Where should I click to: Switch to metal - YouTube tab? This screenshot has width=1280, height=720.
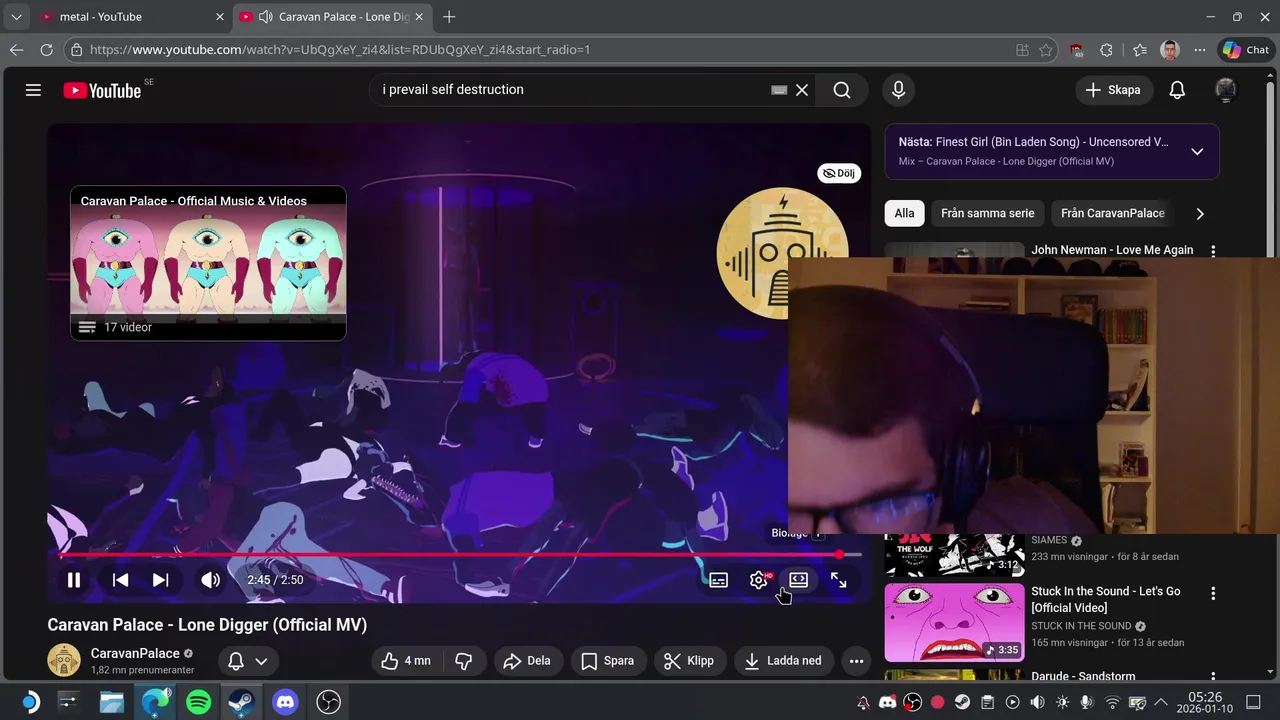130,17
